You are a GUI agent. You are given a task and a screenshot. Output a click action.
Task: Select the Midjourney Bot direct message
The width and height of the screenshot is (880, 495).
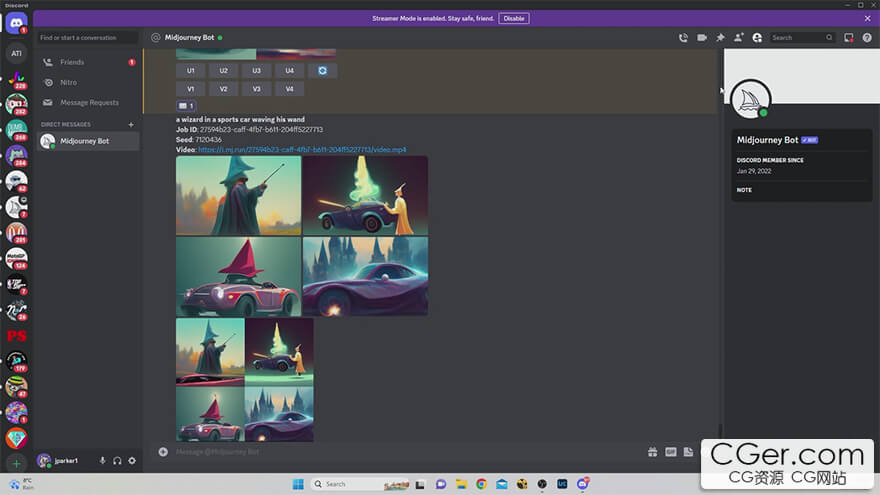point(88,141)
